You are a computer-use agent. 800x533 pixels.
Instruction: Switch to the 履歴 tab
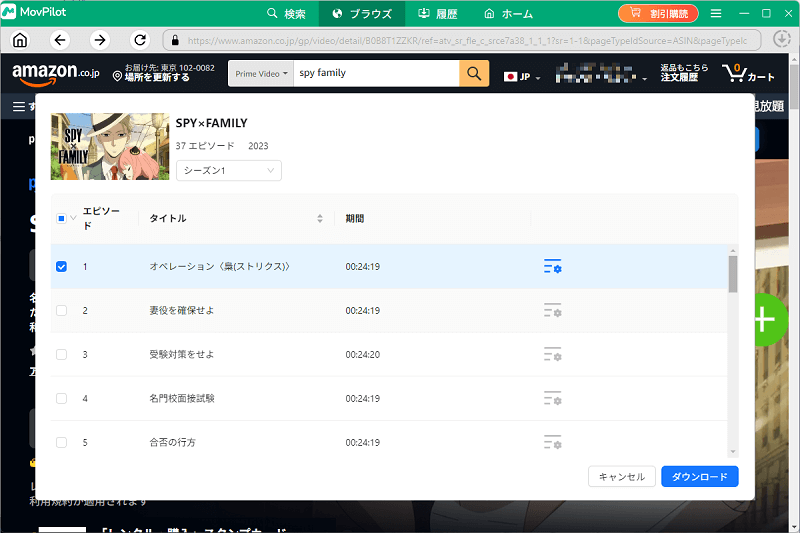coord(438,13)
